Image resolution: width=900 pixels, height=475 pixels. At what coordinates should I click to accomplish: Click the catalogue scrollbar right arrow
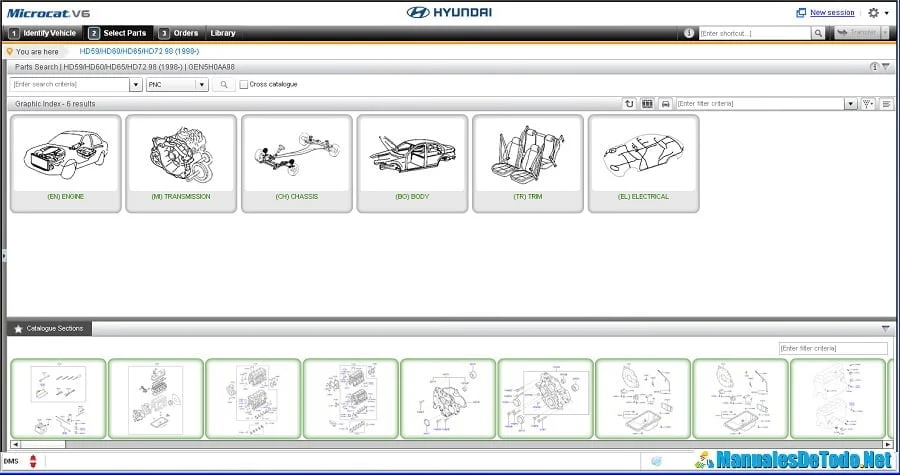[x=888, y=444]
